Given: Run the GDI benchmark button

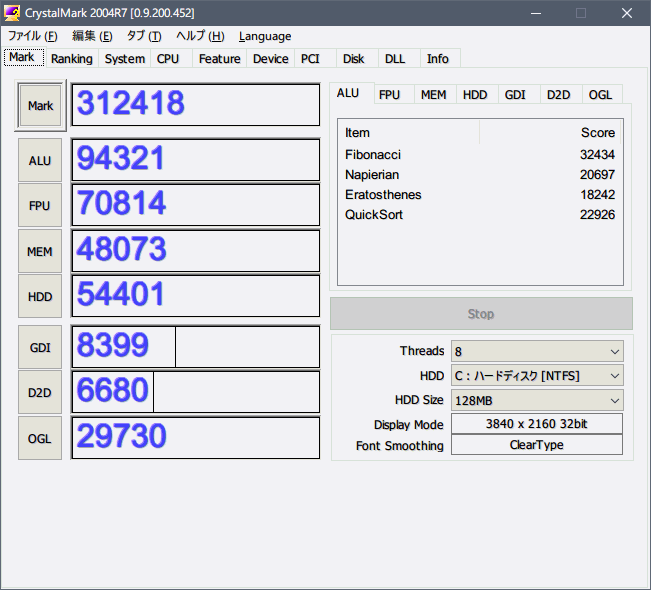Looking at the screenshot, I should [x=40, y=347].
